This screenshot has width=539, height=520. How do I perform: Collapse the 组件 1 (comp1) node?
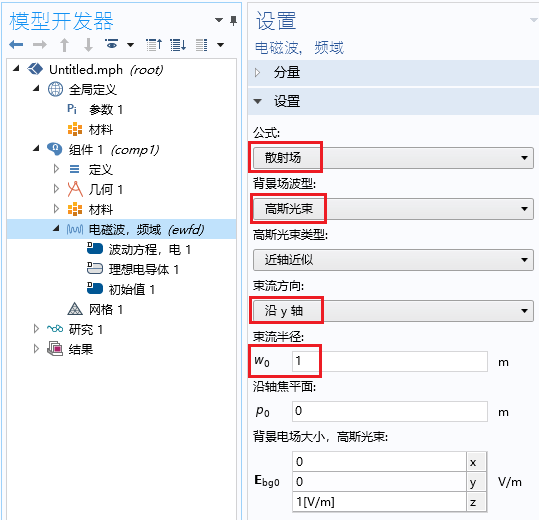[x=36, y=148]
